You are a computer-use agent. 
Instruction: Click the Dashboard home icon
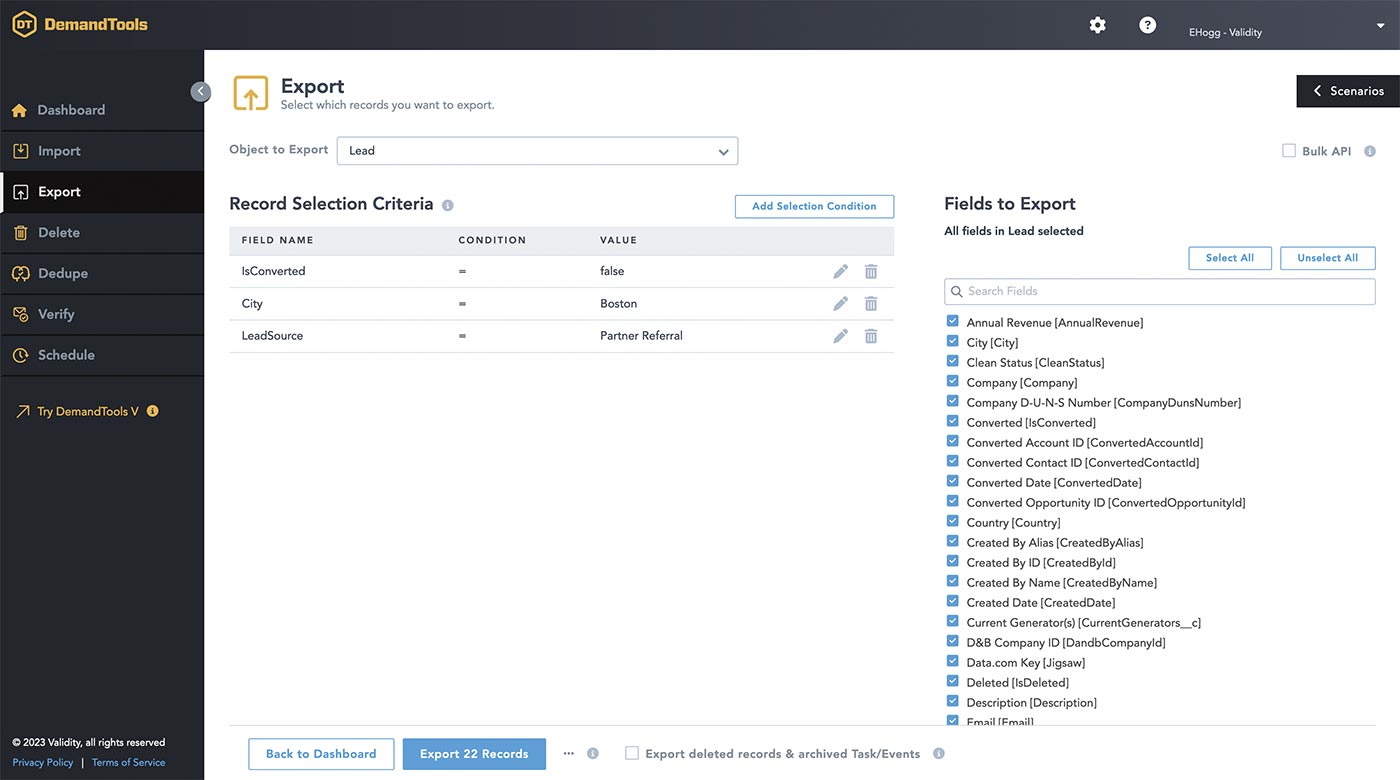[x=19, y=110]
